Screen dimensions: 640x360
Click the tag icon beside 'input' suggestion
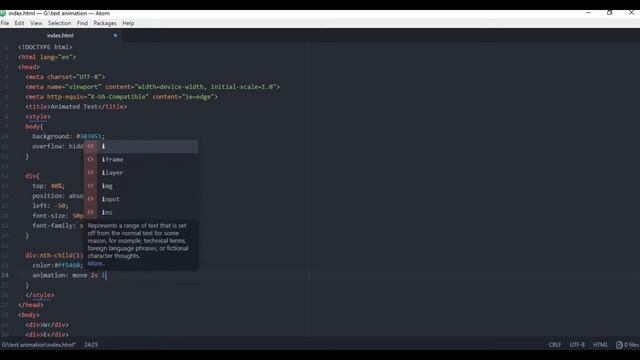91,199
